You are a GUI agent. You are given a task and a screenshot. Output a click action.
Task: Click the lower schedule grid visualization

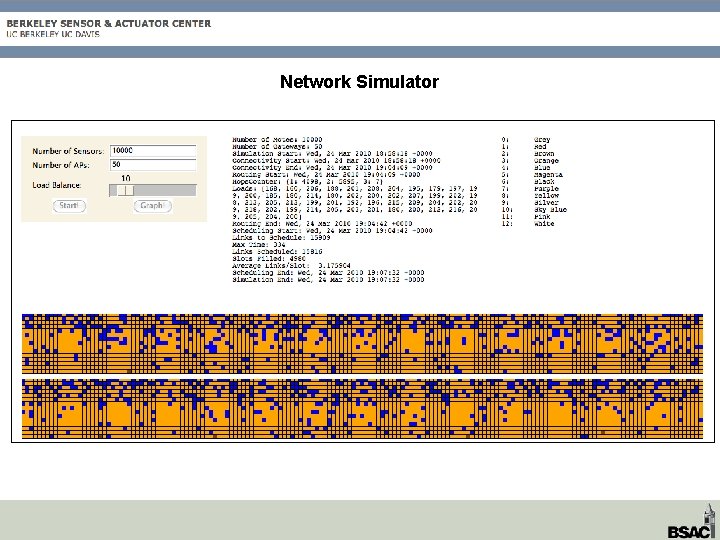pos(362,409)
